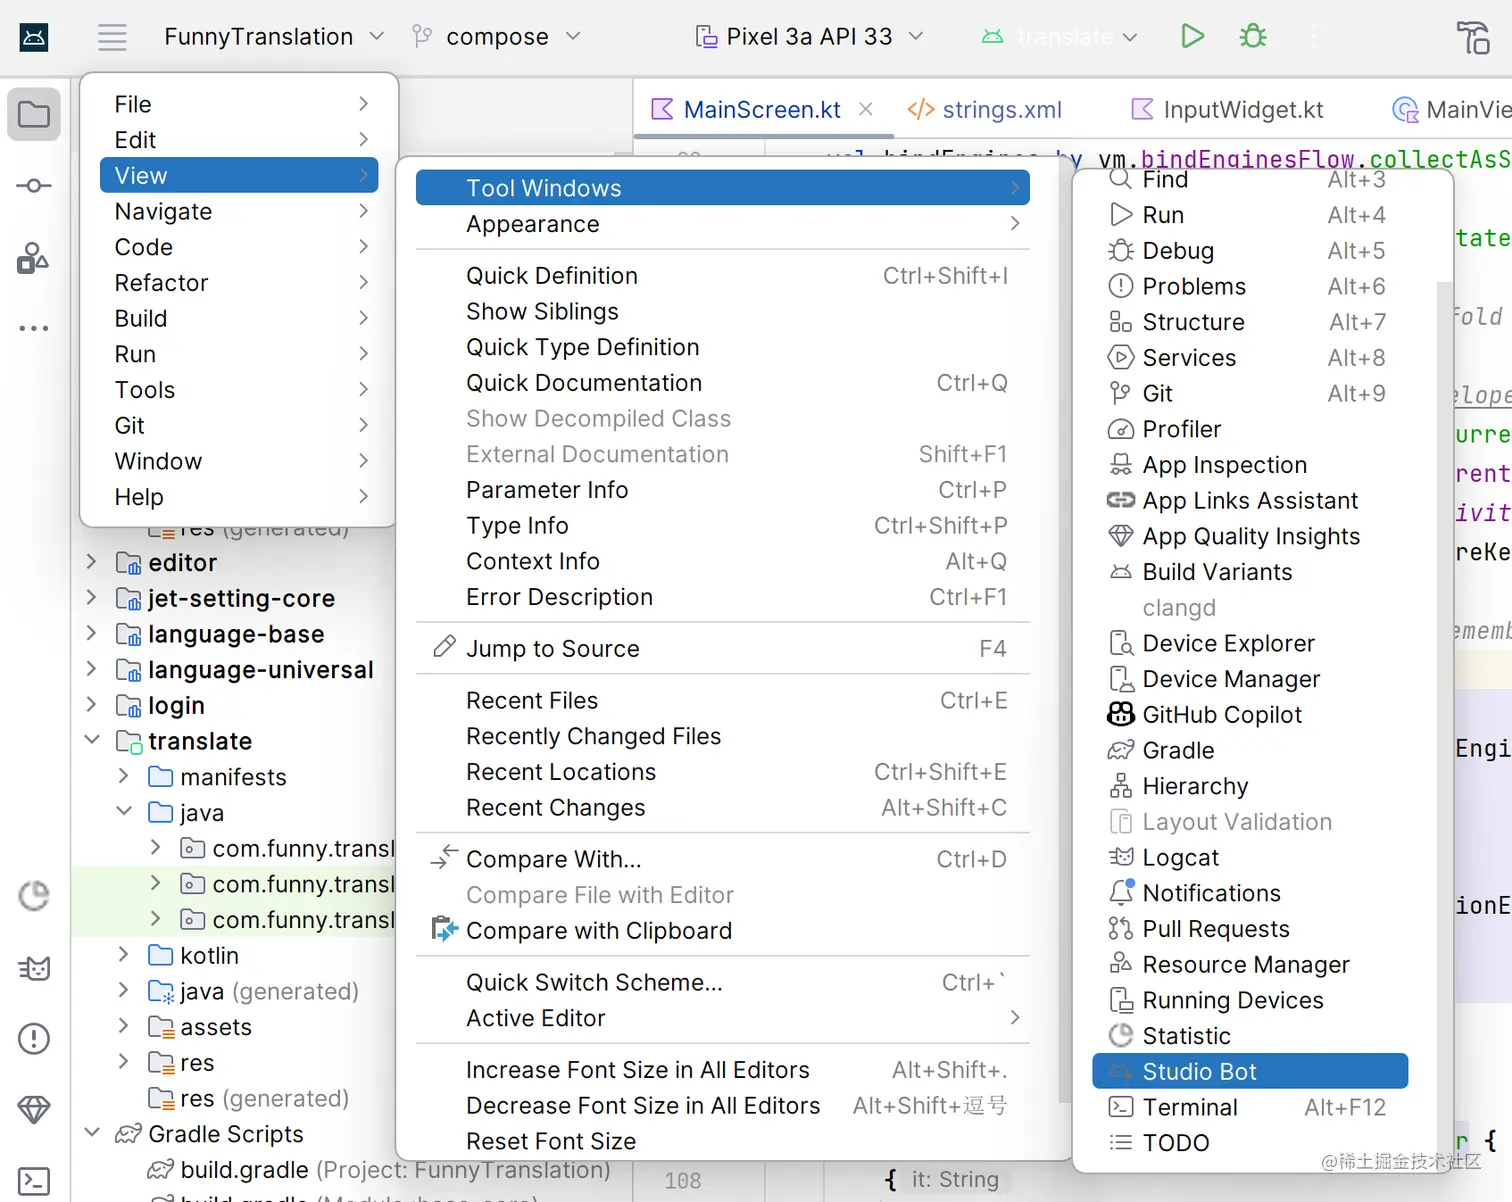The height and width of the screenshot is (1202, 1512).
Task: Switch to the InputWidget.kt tab
Action: pos(1227,109)
